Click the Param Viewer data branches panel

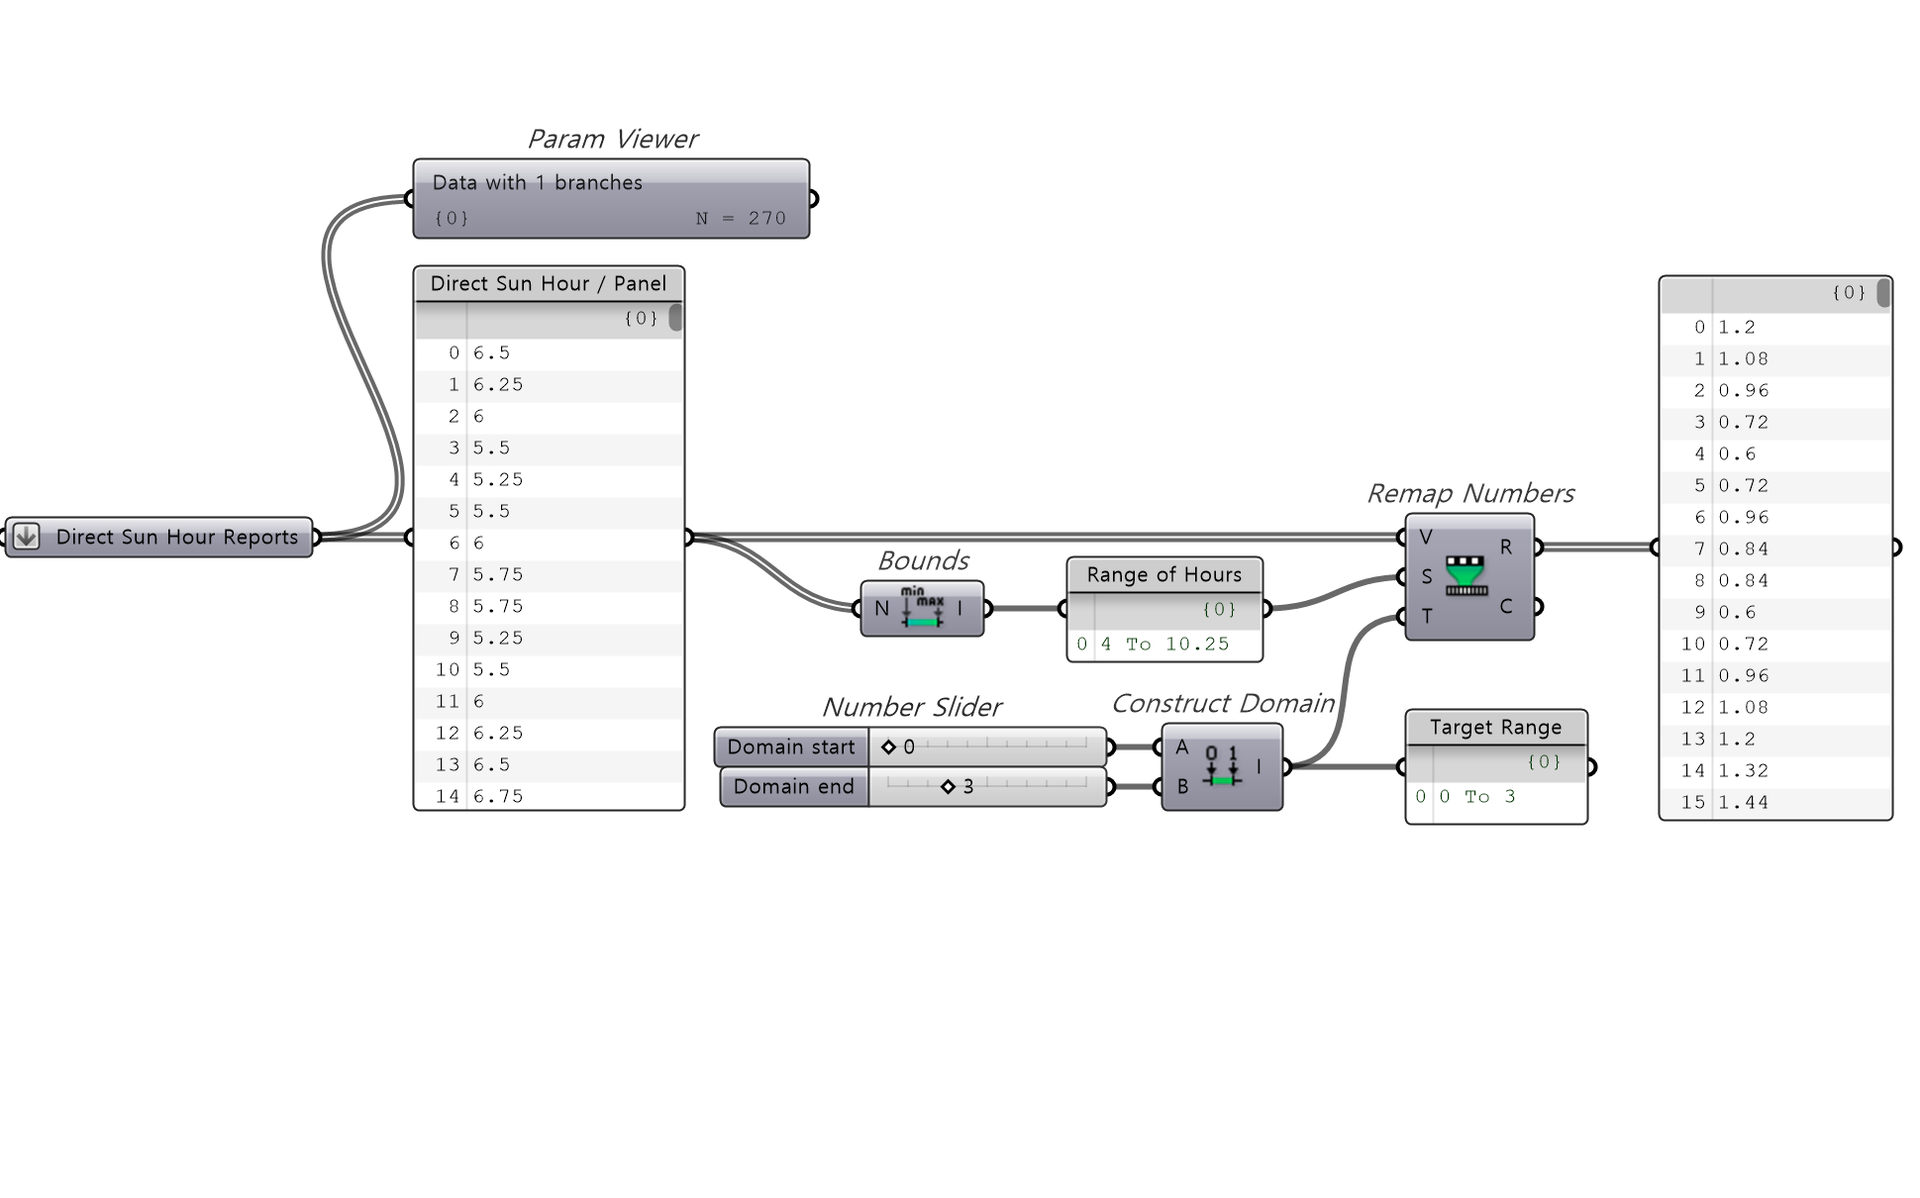611,199
